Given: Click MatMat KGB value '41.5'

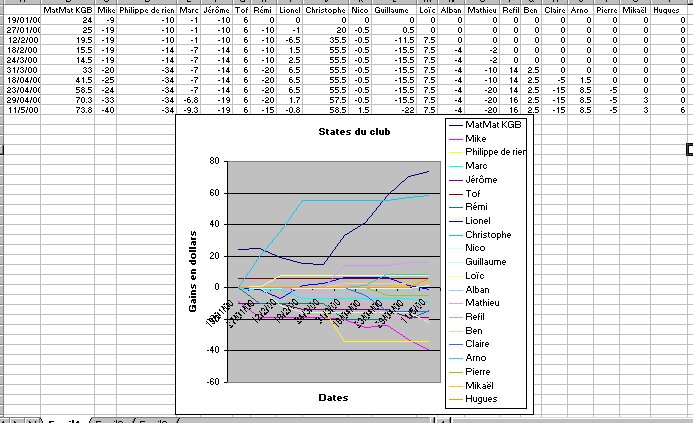Looking at the screenshot, I should (68, 80).
